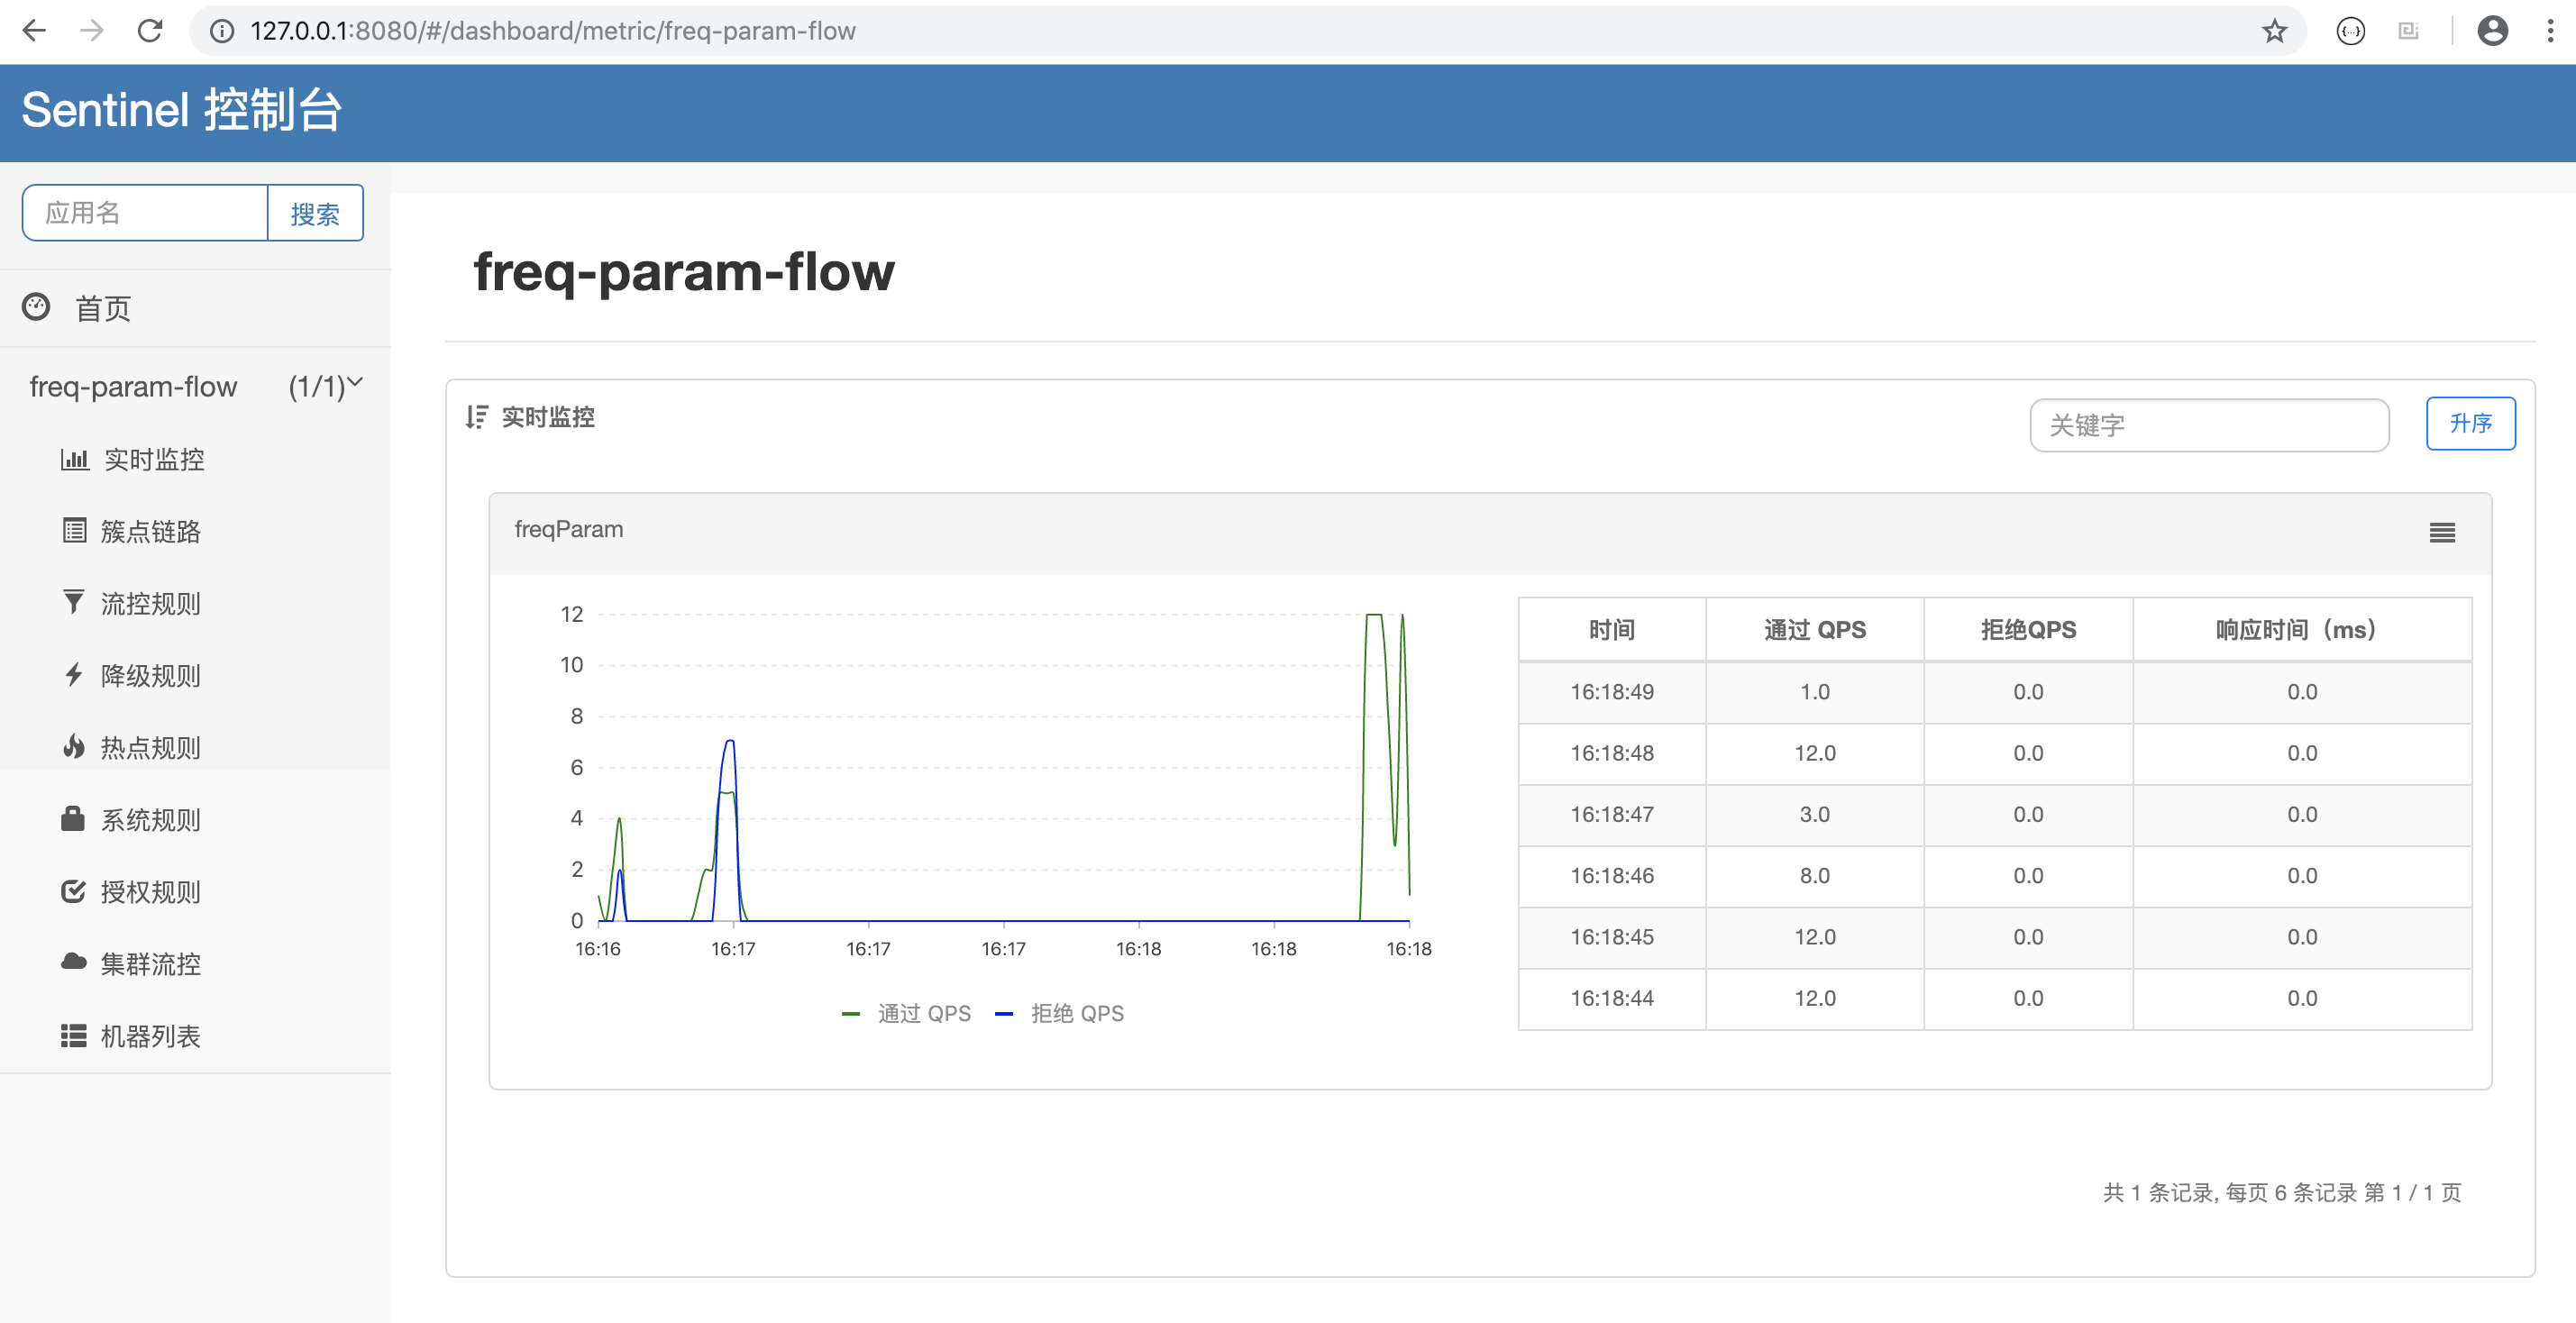This screenshot has width=2576, height=1323.
Task: Click the browser back arrow
Action: pyautogui.click(x=34, y=31)
